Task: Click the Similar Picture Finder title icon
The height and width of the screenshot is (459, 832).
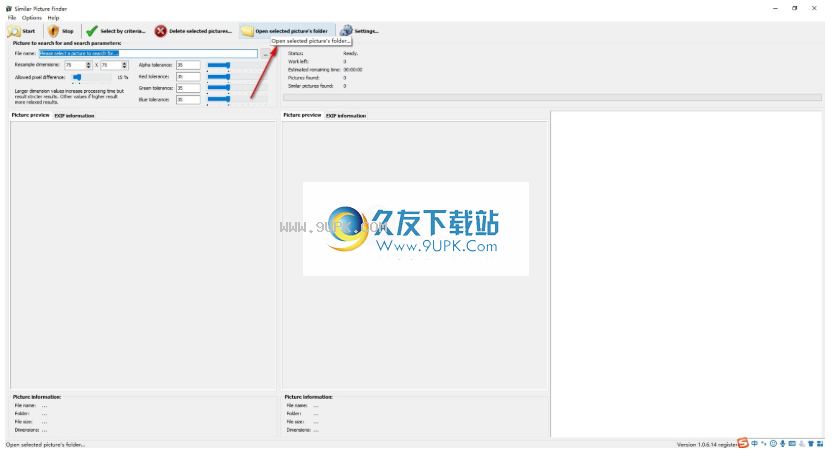Action: (x=9, y=8)
